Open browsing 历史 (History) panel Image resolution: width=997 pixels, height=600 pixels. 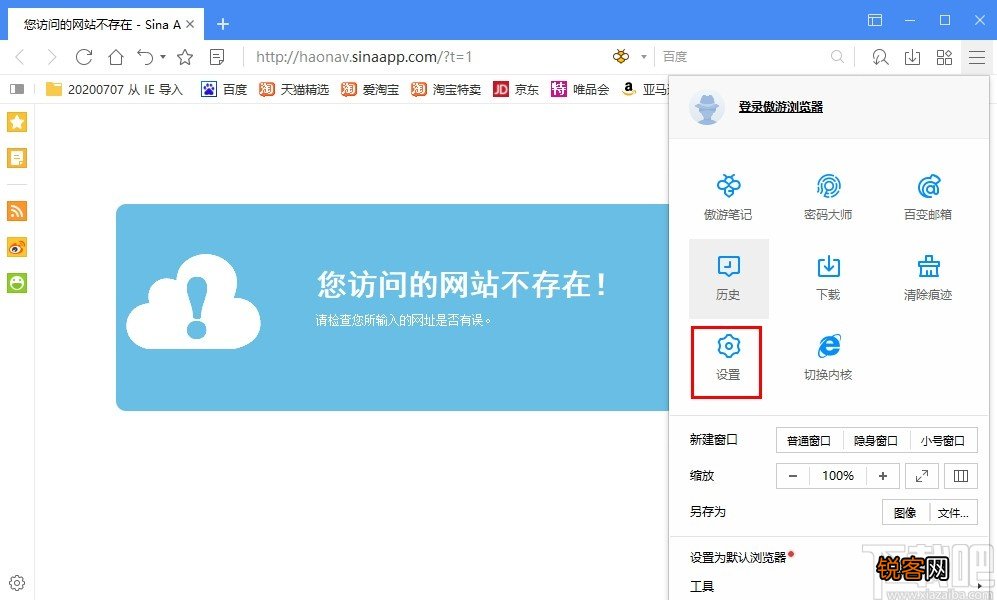click(728, 278)
